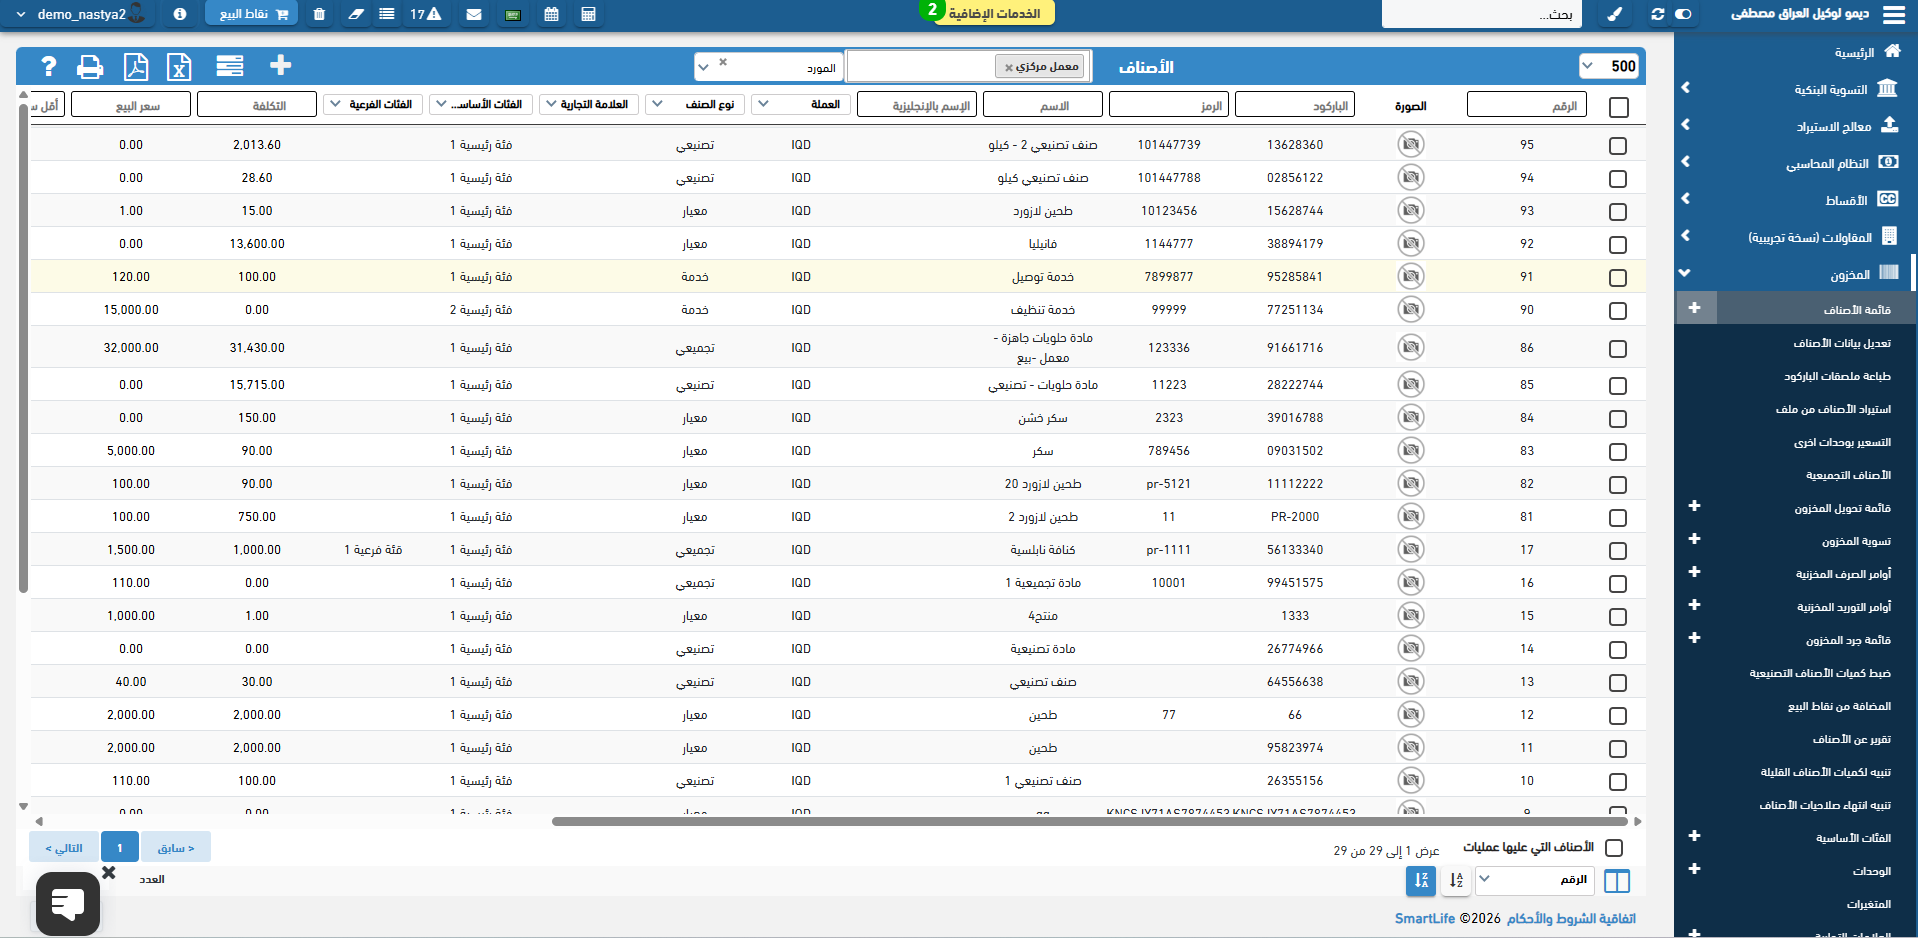
Task: Click image placeholder for item 91
Action: click(x=1410, y=276)
